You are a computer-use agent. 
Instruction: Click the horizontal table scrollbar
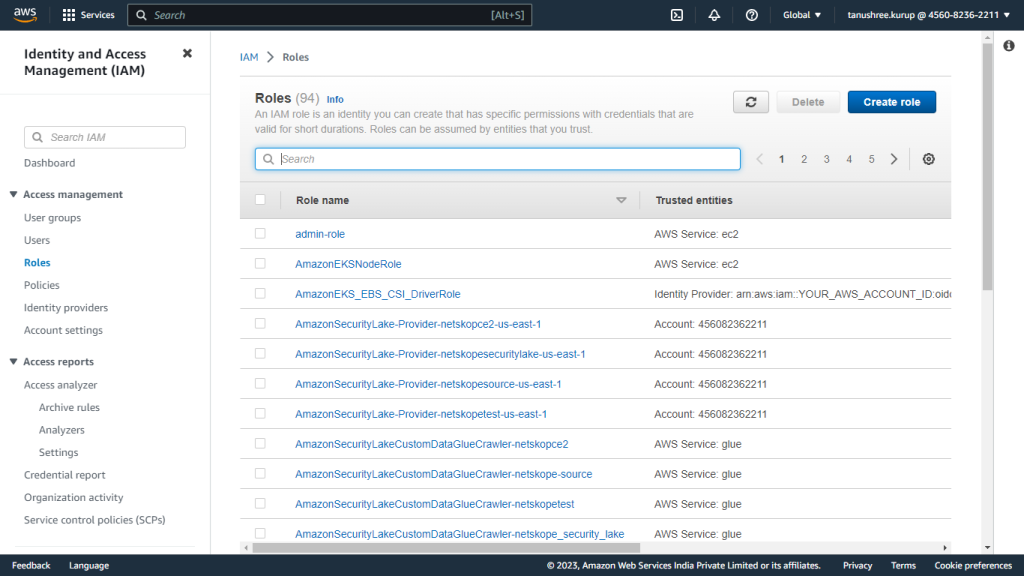click(x=446, y=548)
